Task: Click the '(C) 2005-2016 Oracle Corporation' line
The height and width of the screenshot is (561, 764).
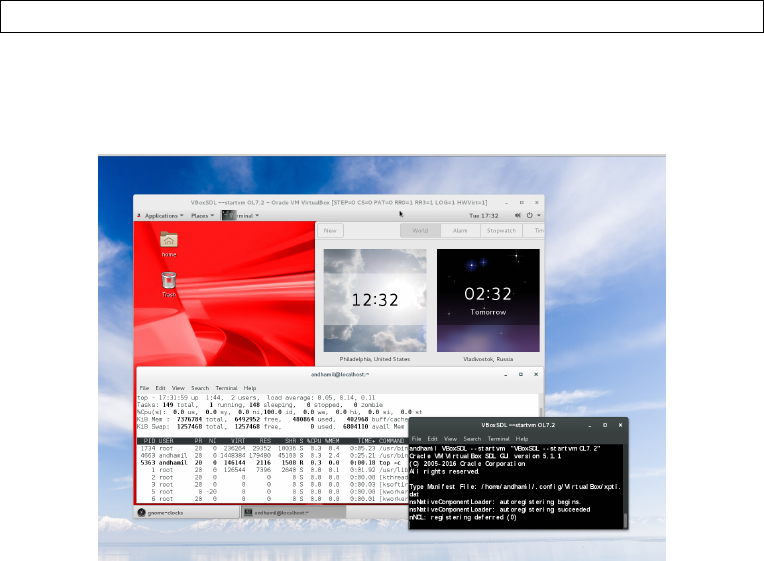Action: point(468,464)
